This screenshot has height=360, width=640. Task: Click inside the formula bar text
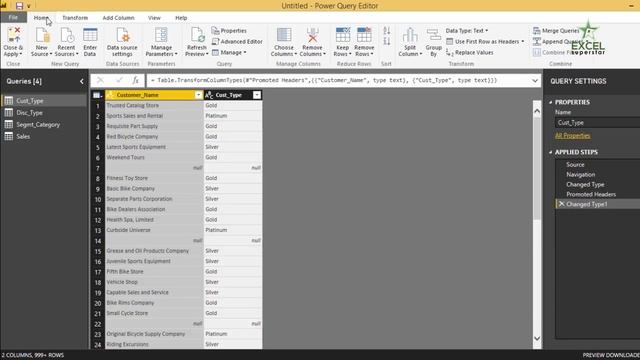coord(324,80)
